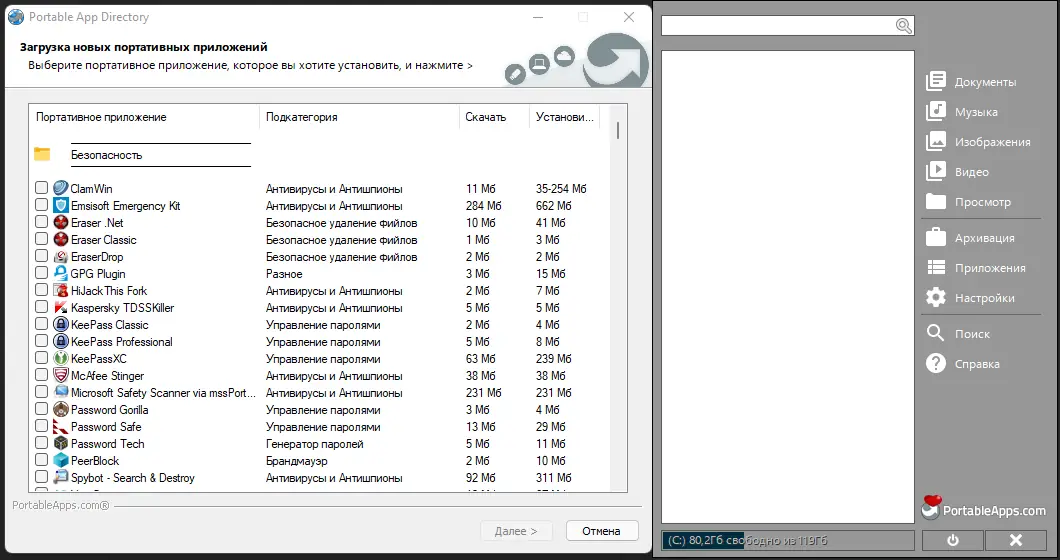Image resolution: width=1060 pixels, height=560 pixels.
Task: Open Изображения folder item
Action: [x=978, y=141]
